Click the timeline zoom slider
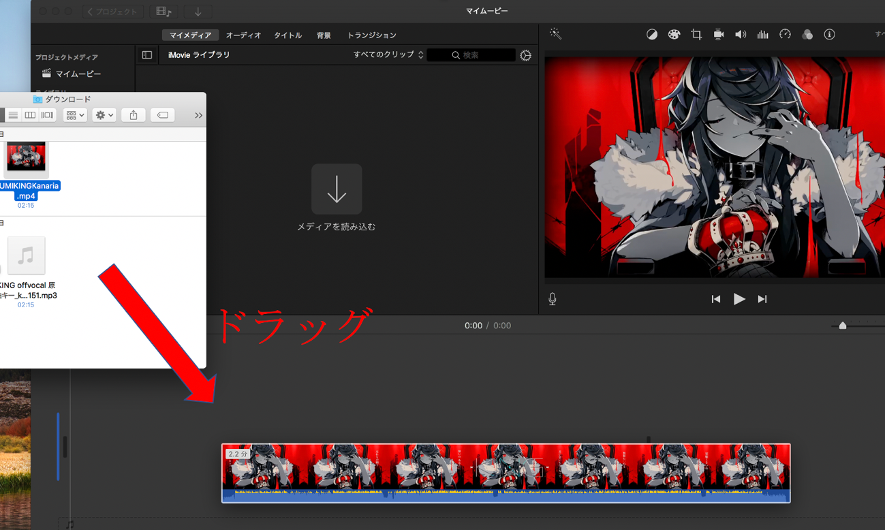The width and height of the screenshot is (885, 531). 842,326
